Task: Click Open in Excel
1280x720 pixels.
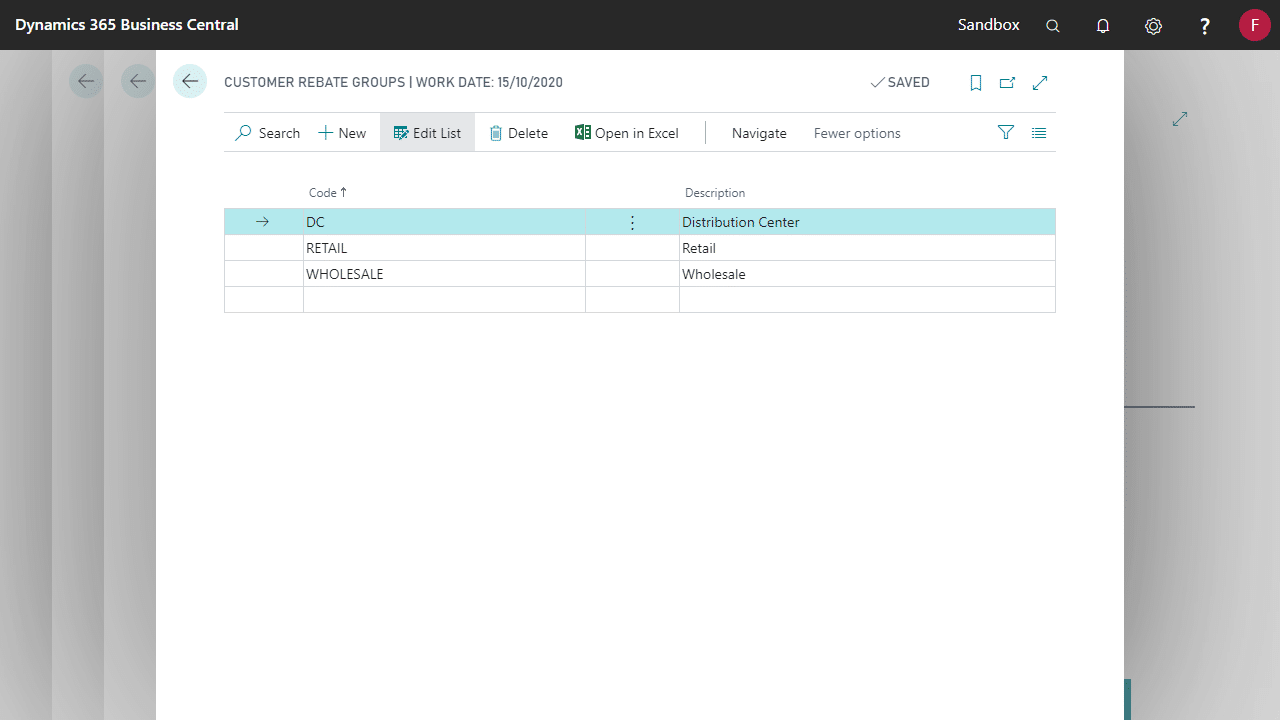Action: pyautogui.click(x=627, y=133)
